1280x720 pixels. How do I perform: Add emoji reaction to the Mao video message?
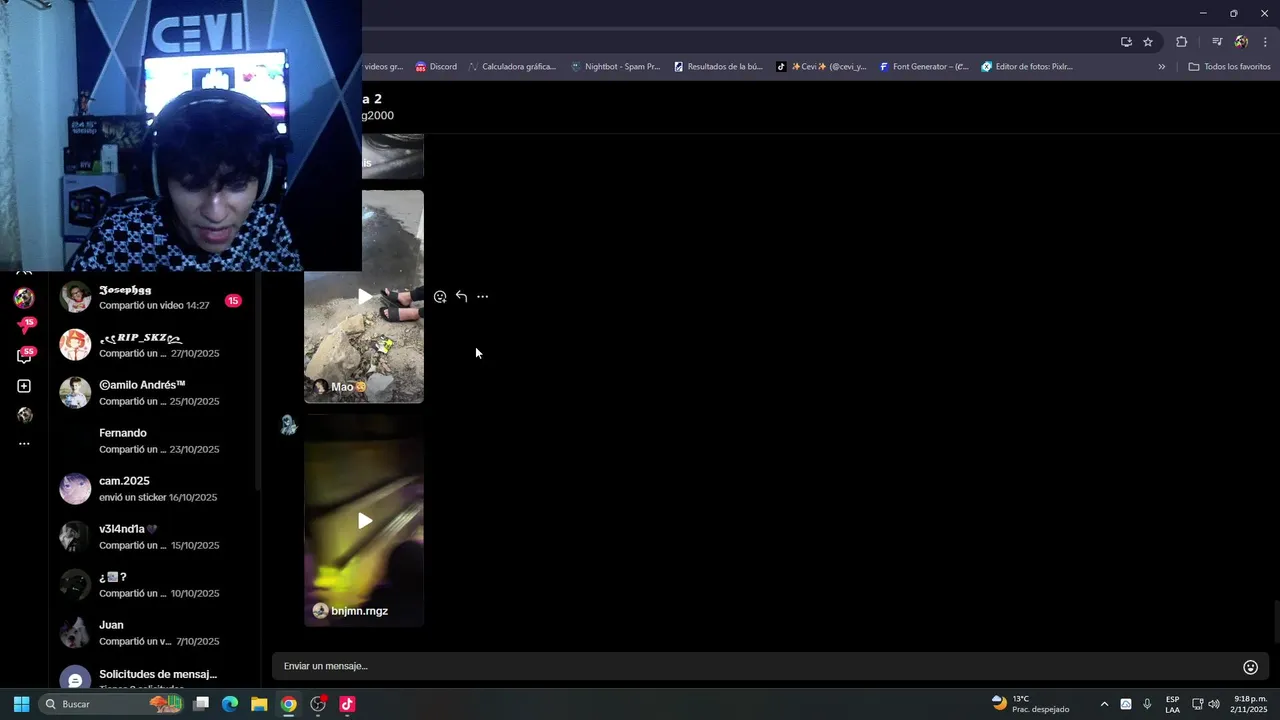pos(440,297)
